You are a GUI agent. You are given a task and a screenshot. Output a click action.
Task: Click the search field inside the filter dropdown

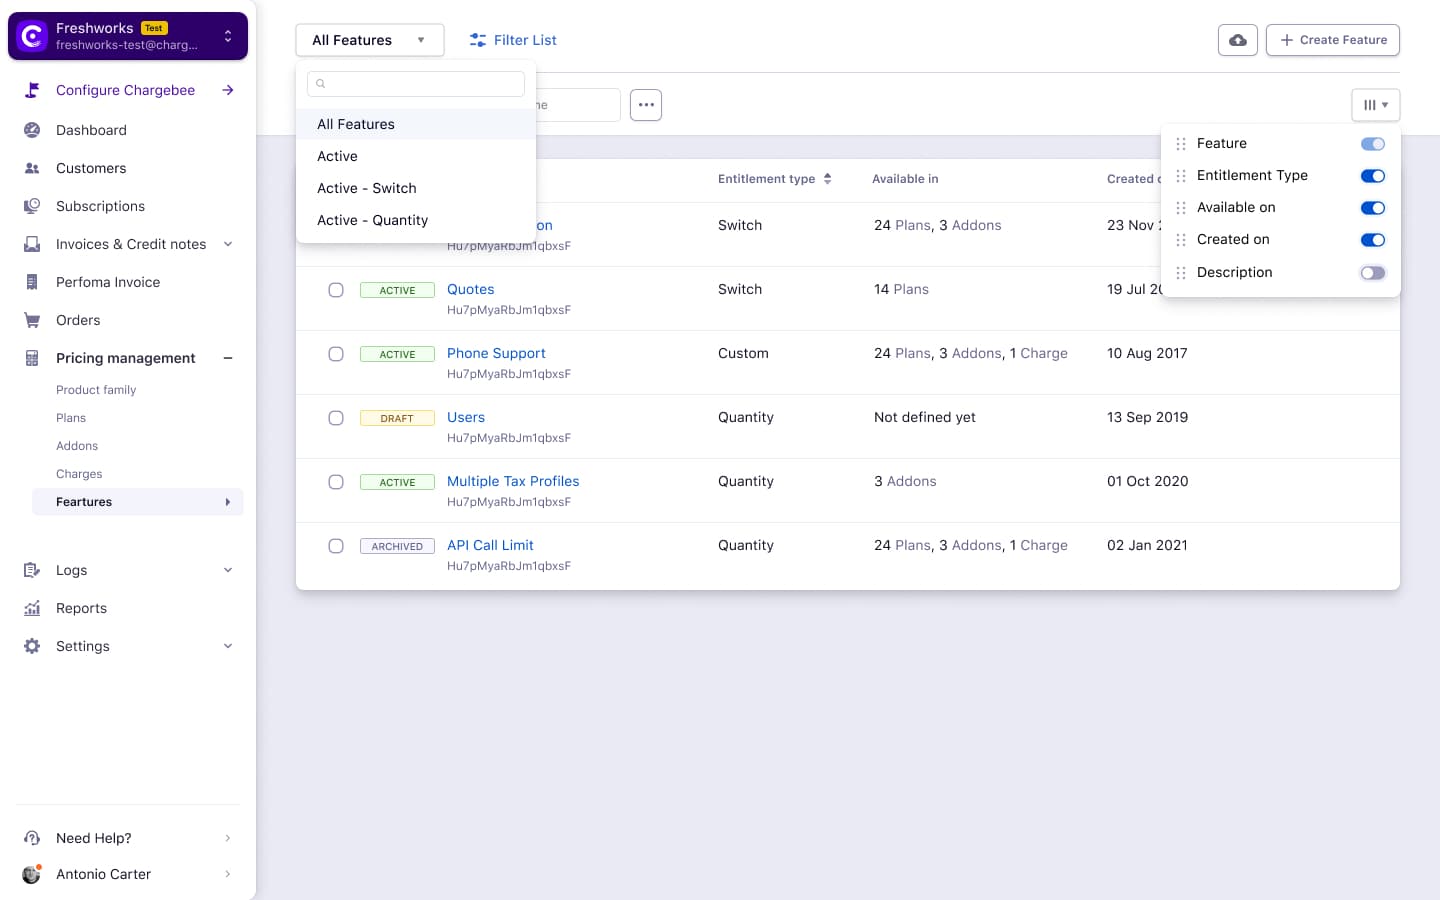tap(416, 84)
